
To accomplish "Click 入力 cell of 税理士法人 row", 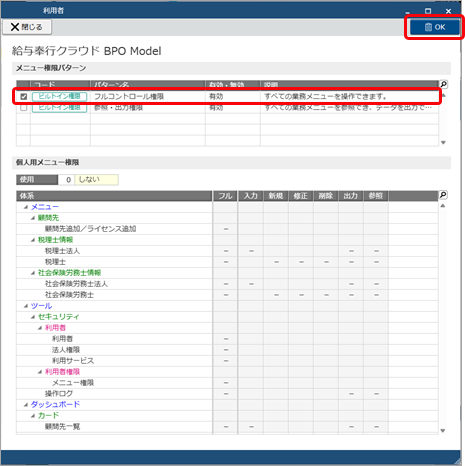I will [x=251, y=251].
